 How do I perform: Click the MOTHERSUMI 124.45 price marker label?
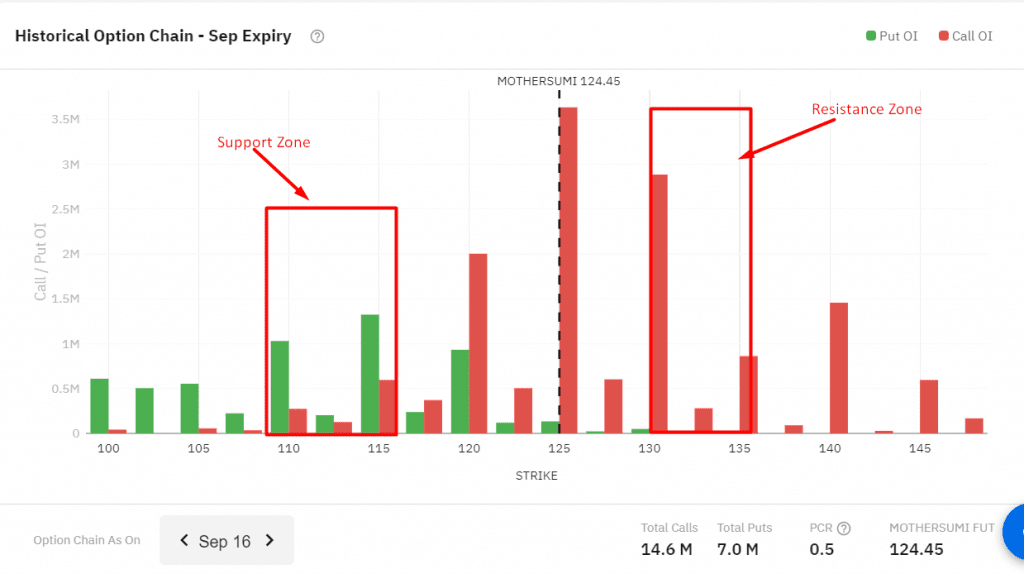(x=558, y=81)
